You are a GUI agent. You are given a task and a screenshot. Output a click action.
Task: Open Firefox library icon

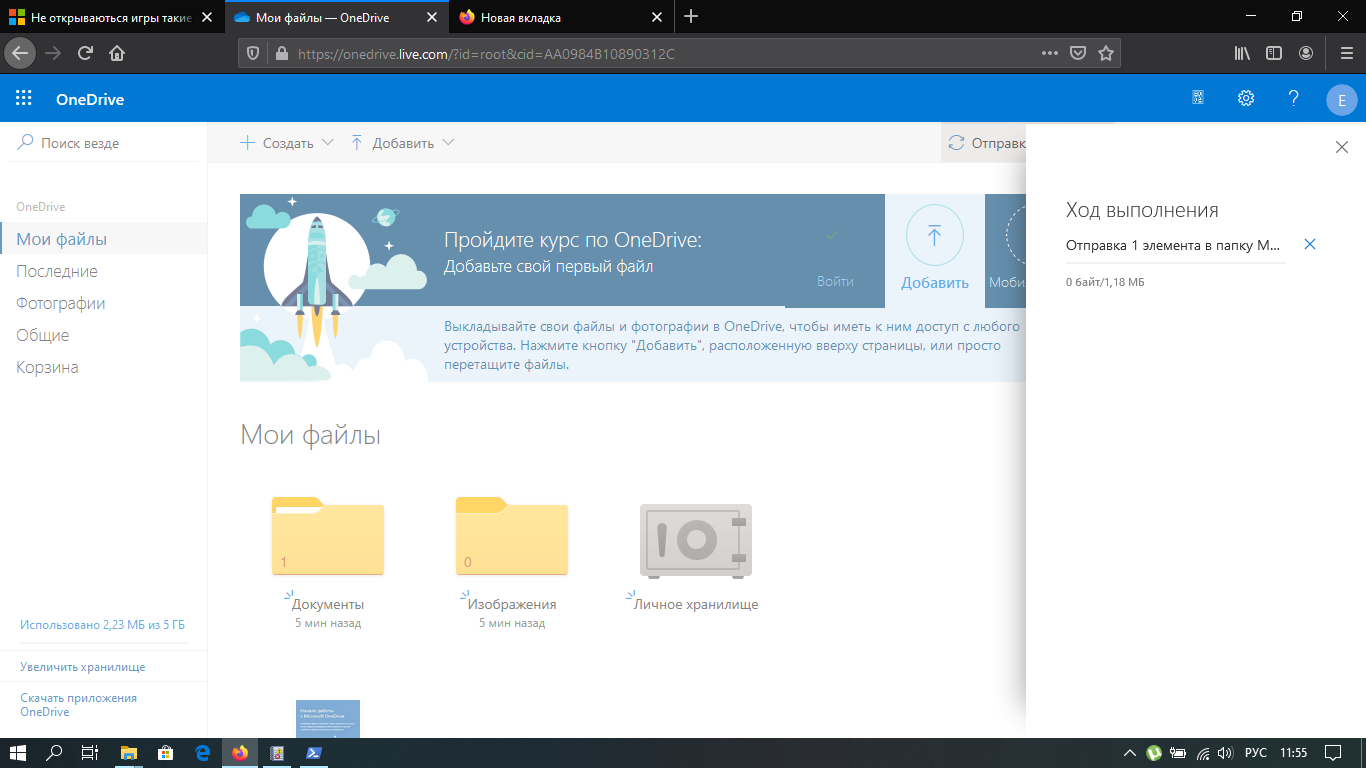tap(1242, 53)
